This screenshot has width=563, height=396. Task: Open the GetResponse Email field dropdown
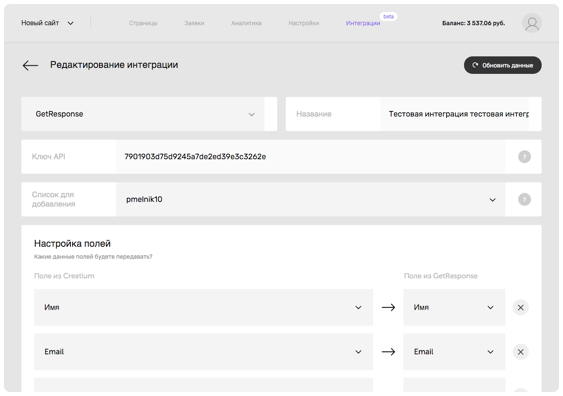tap(454, 352)
